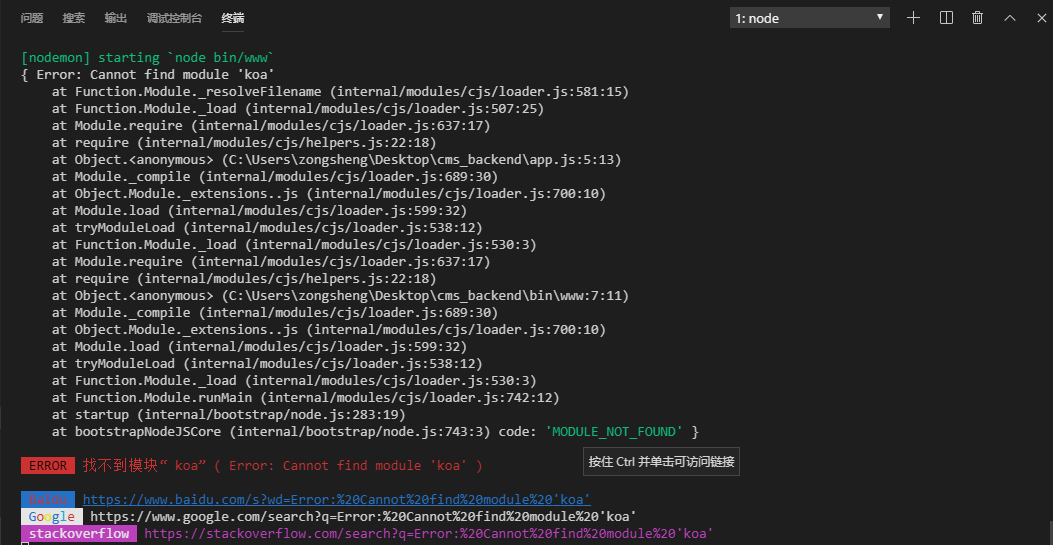The height and width of the screenshot is (545, 1053).
Task: Open the '1: node' terminal selector dropdown
Action: [x=810, y=18]
